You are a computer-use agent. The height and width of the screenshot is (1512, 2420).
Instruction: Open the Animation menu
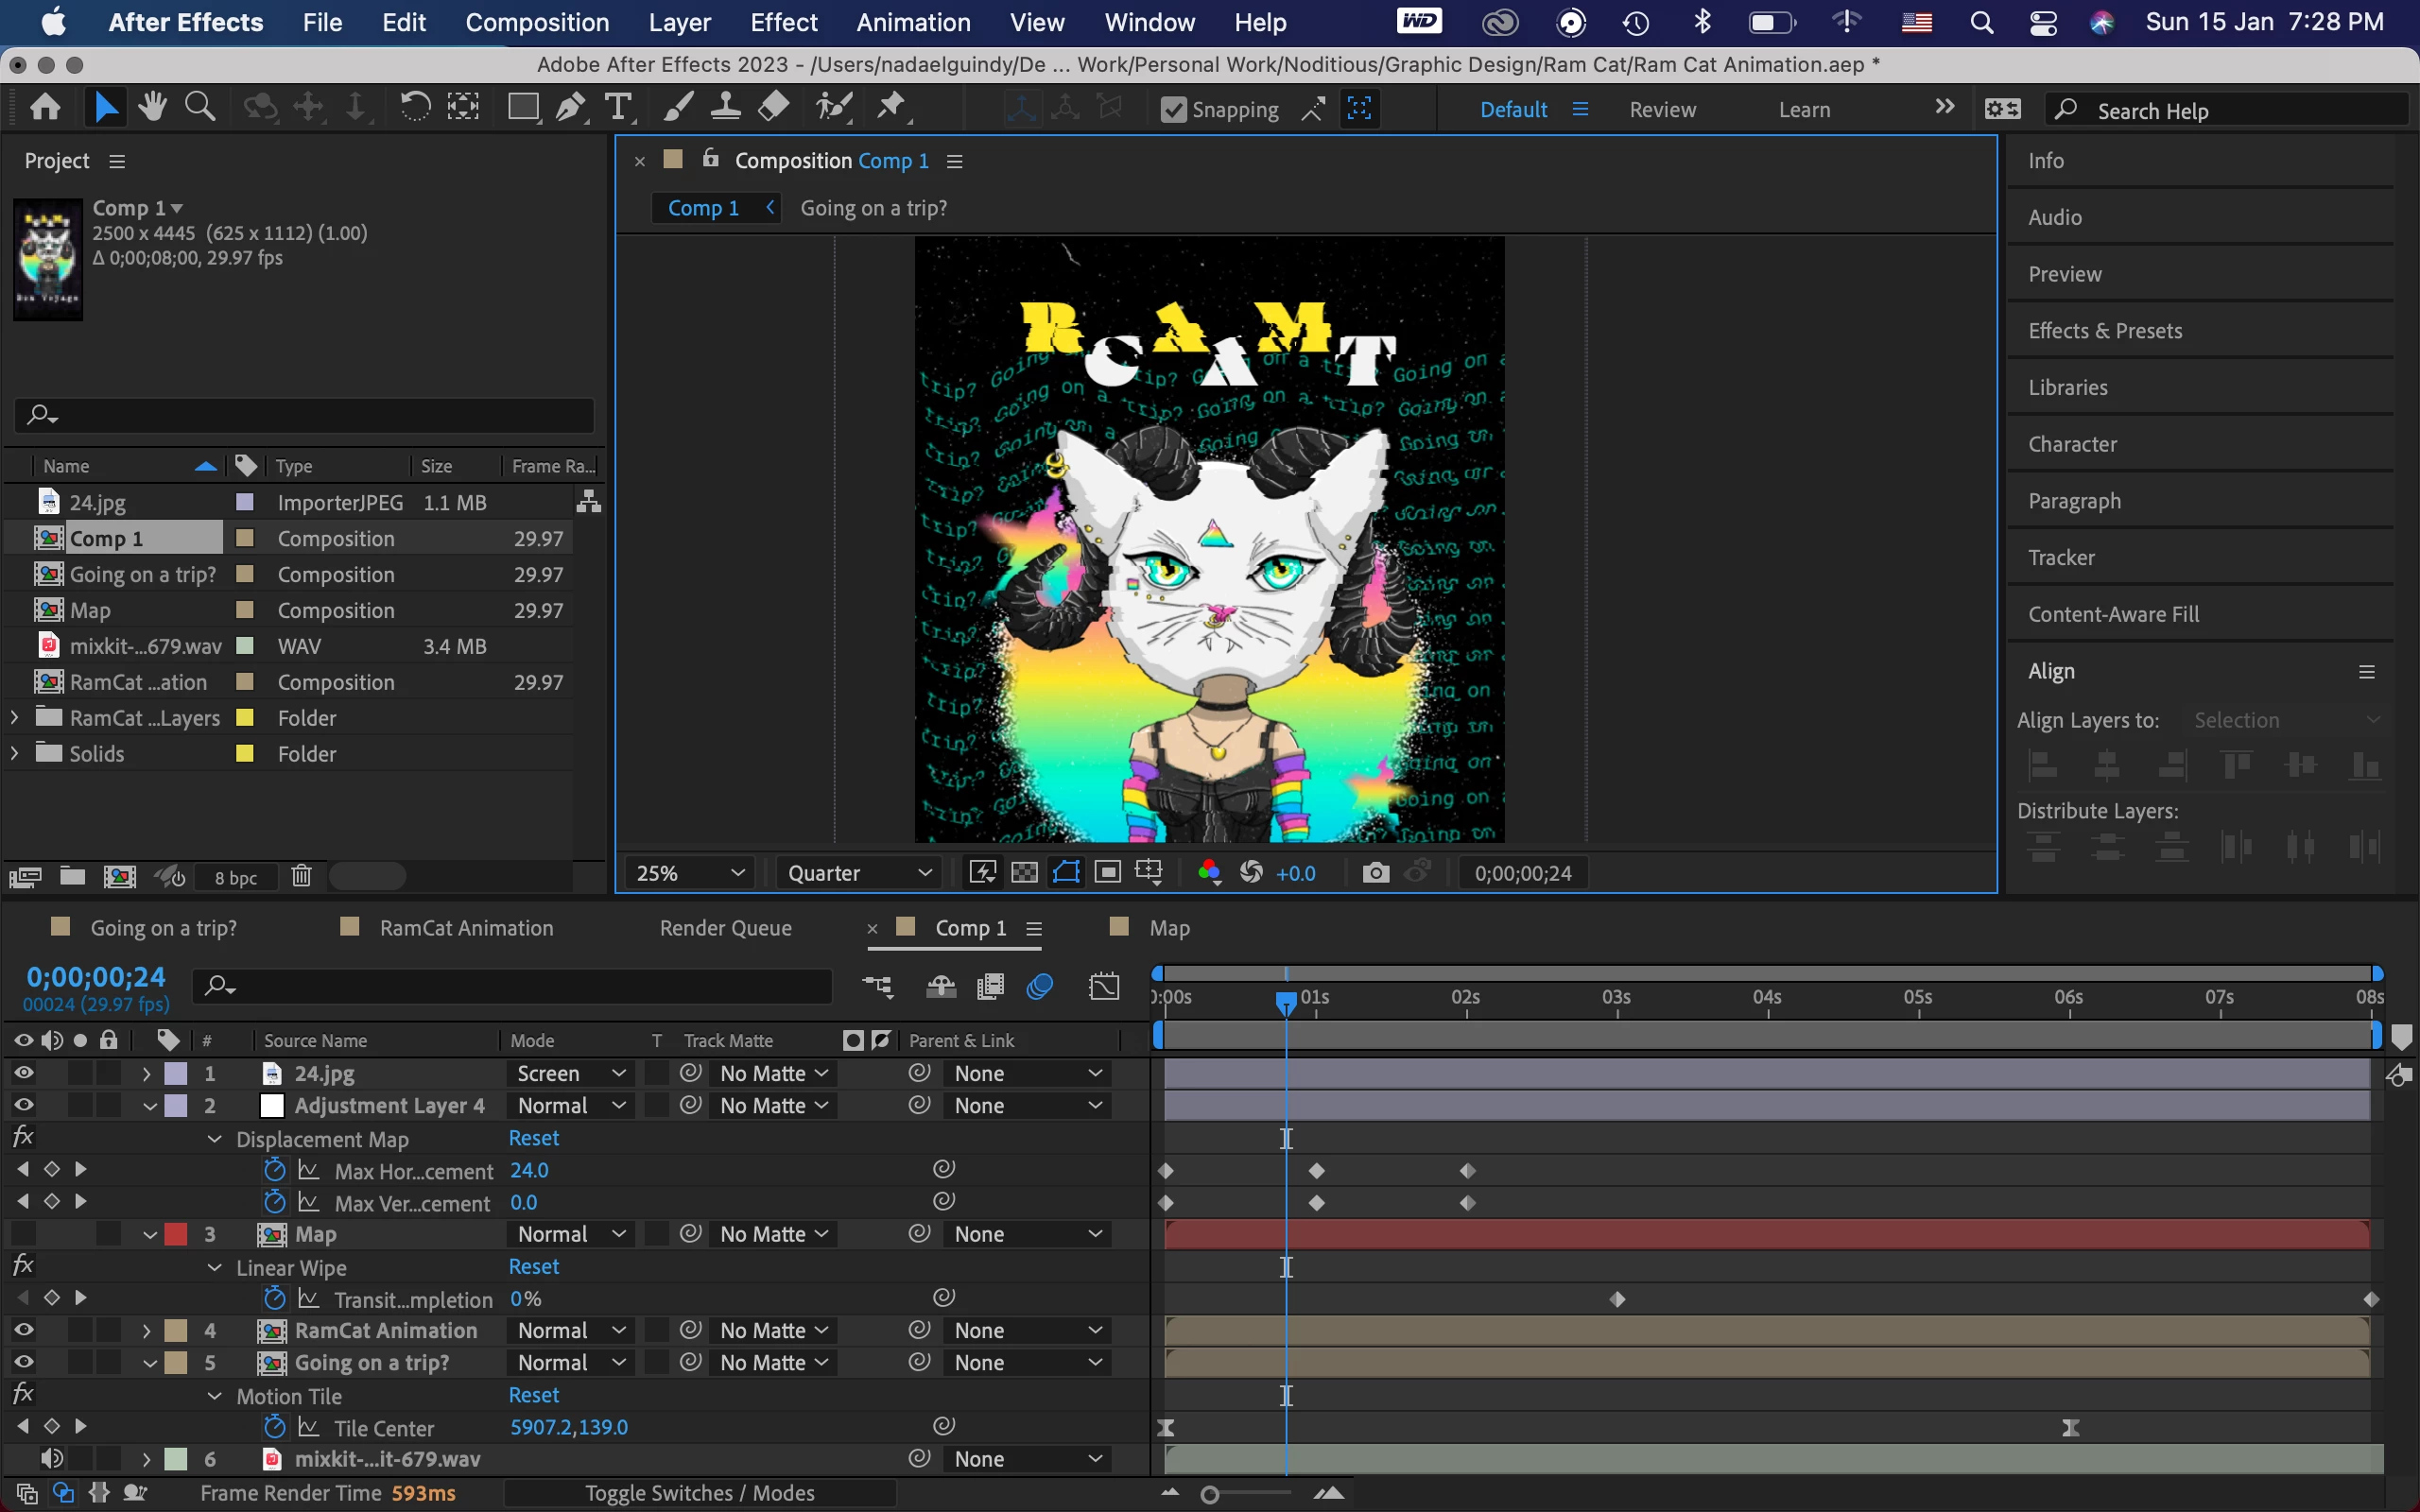click(x=912, y=22)
